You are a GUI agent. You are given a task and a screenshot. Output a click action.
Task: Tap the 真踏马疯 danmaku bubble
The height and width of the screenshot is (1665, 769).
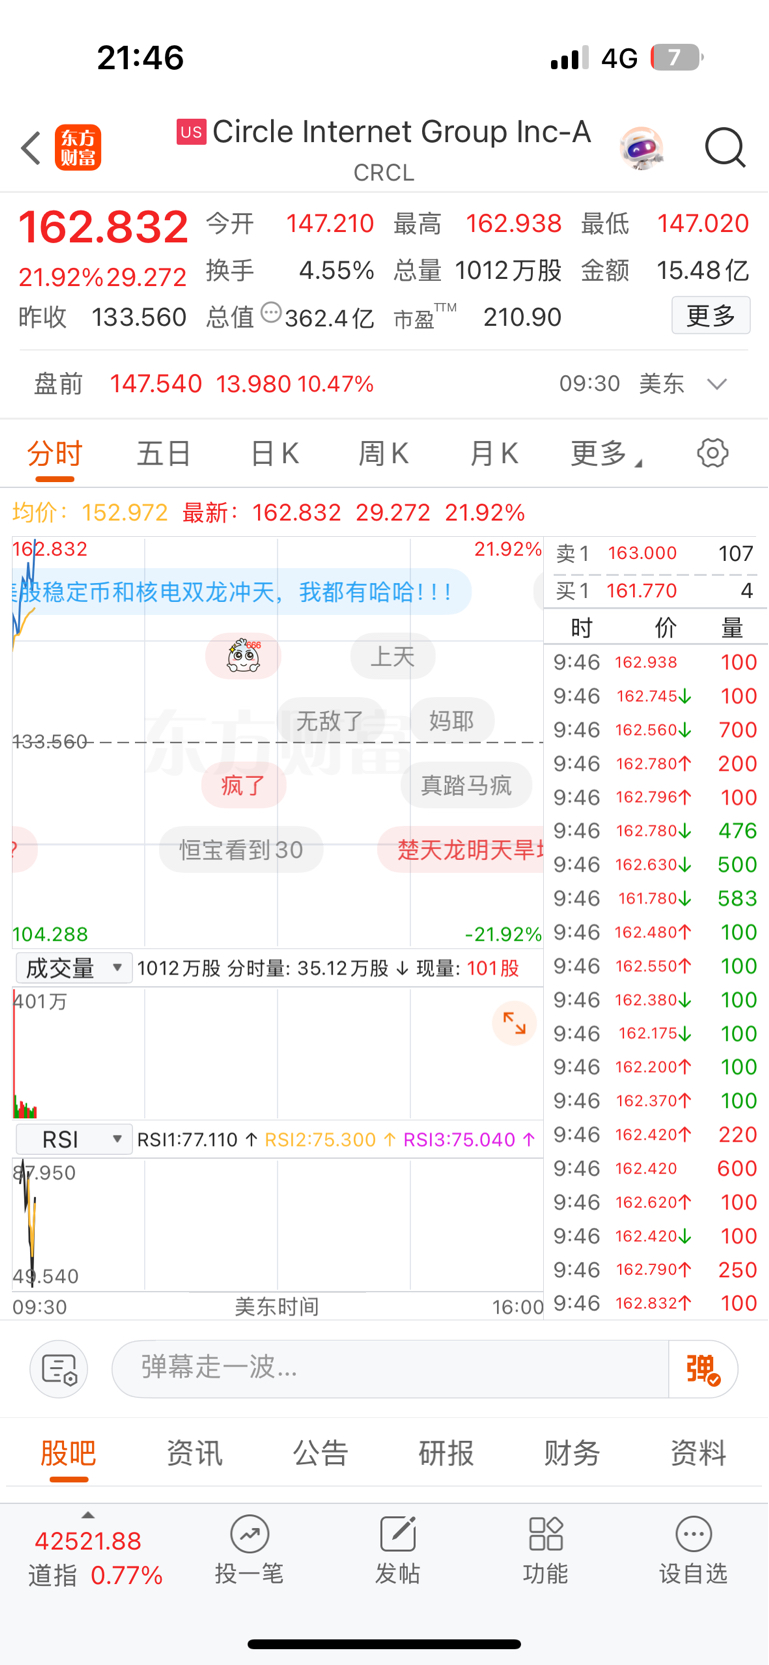pos(466,785)
